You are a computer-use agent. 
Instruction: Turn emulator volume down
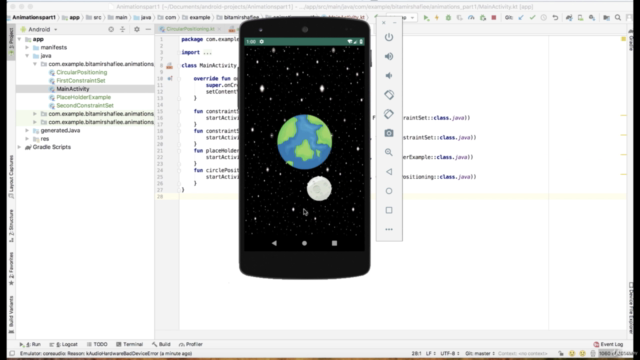click(389, 76)
